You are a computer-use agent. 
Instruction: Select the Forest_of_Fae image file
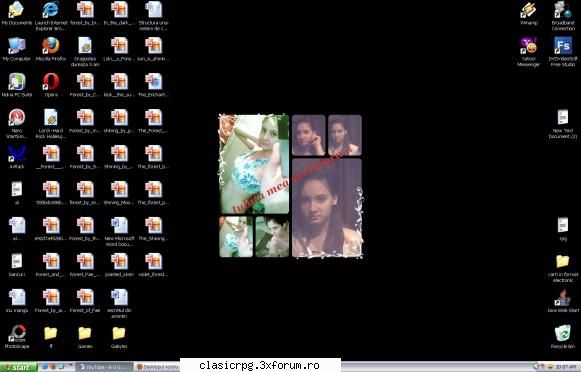pyautogui.click(x=85, y=301)
